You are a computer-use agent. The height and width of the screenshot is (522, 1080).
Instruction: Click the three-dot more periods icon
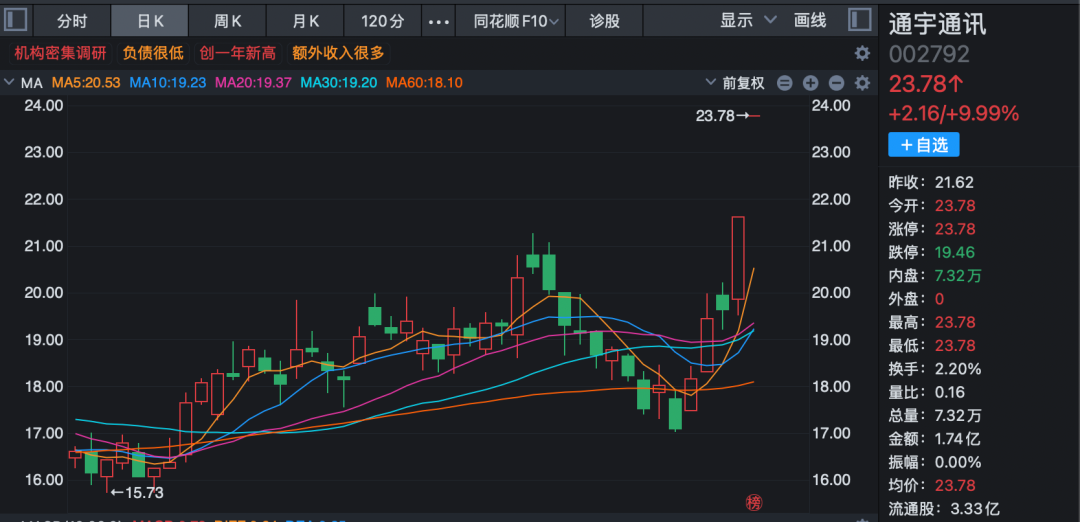tap(438, 20)
